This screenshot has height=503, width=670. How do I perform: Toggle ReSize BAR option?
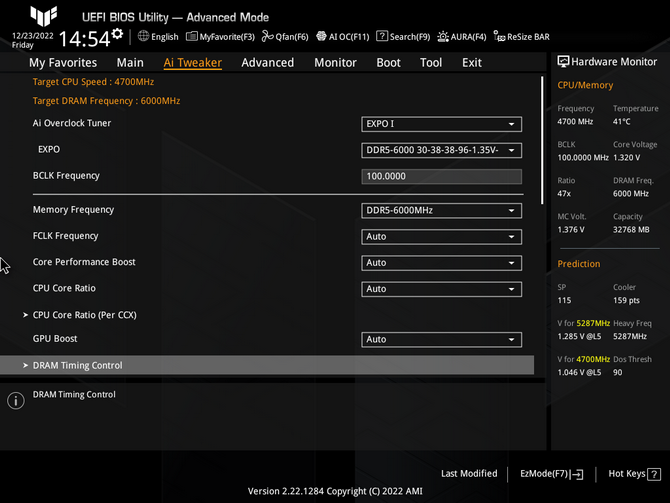pyautogui.click(x=521, y=37)
